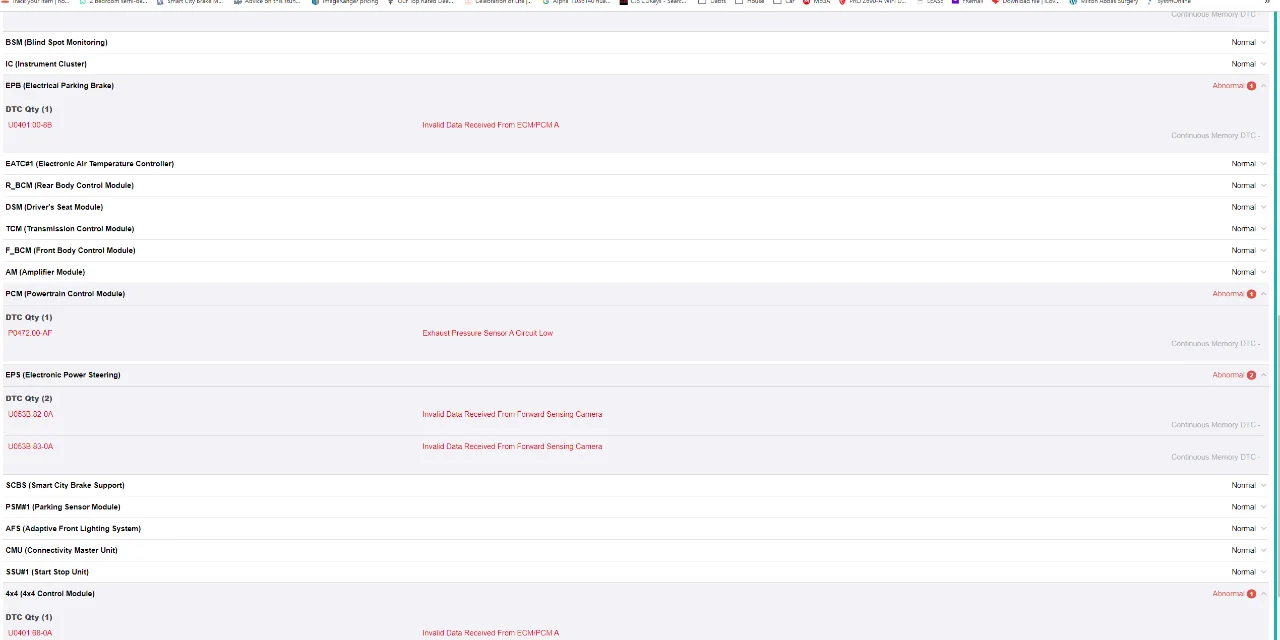
Task: Collapse the EPB Electrical Parking Brake section
Action: [1263, 86]
